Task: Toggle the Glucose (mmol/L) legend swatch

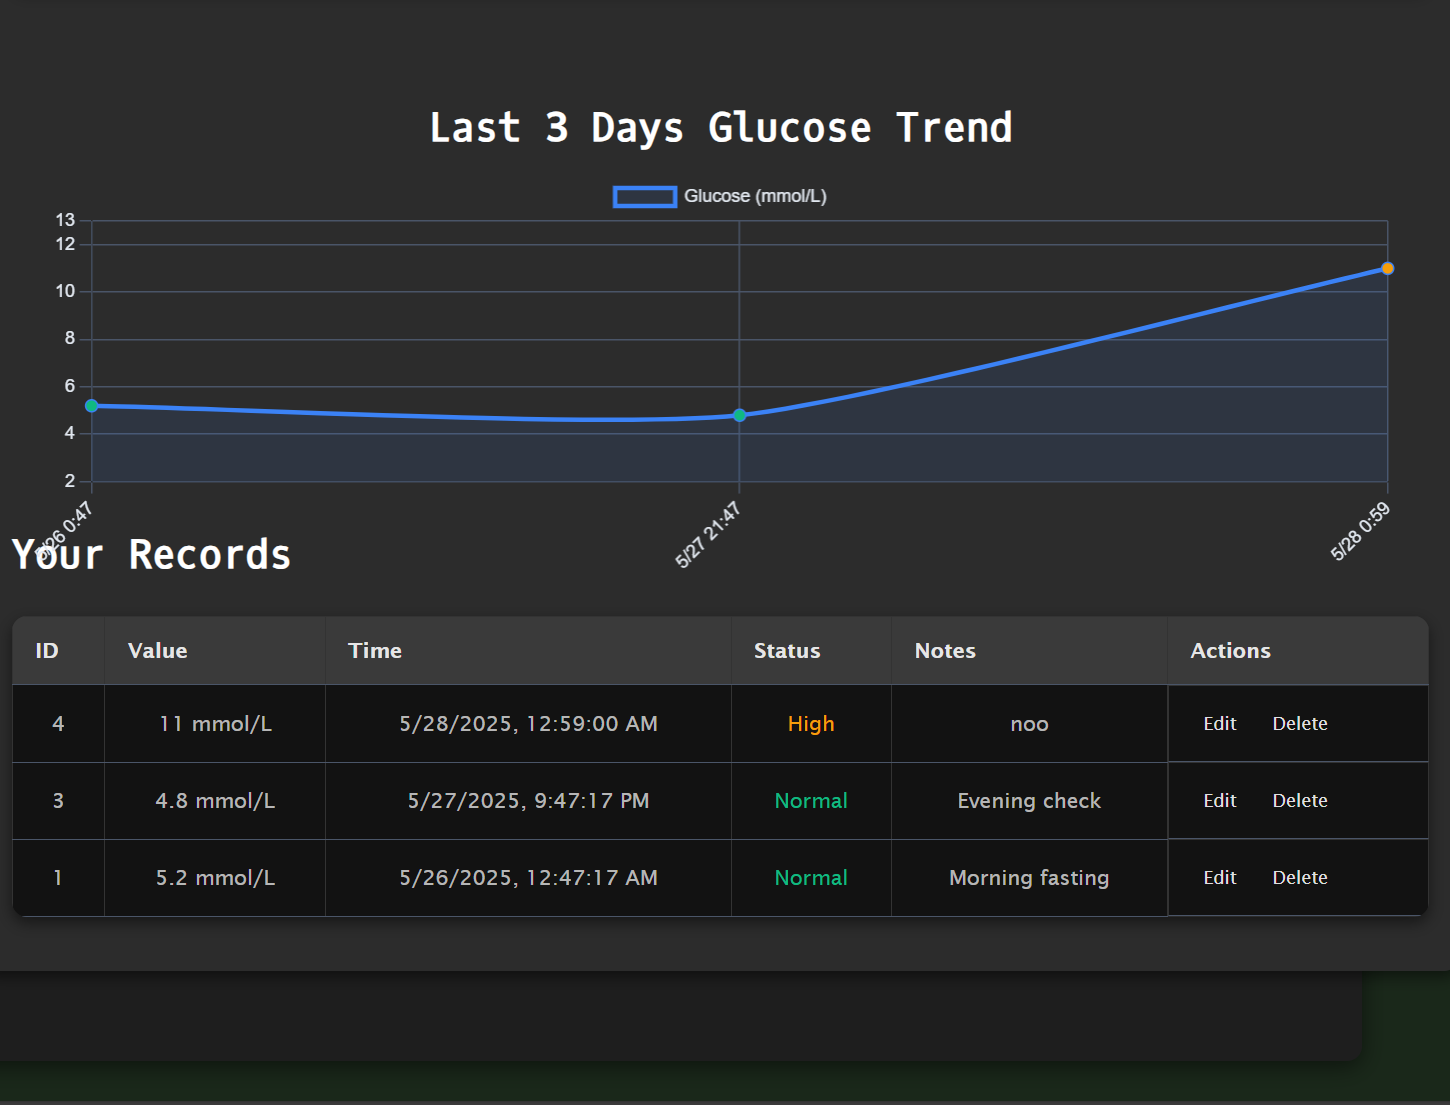Action: pyautogui.click(x=645, y=197)
